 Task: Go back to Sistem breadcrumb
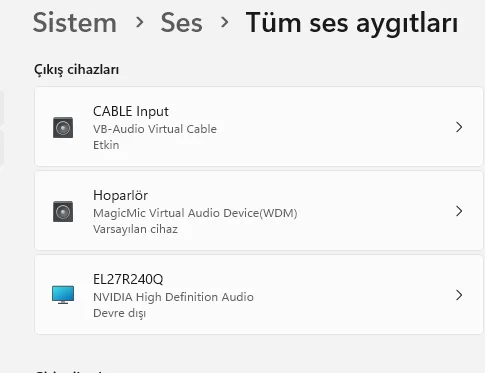[x=75, y=23]
